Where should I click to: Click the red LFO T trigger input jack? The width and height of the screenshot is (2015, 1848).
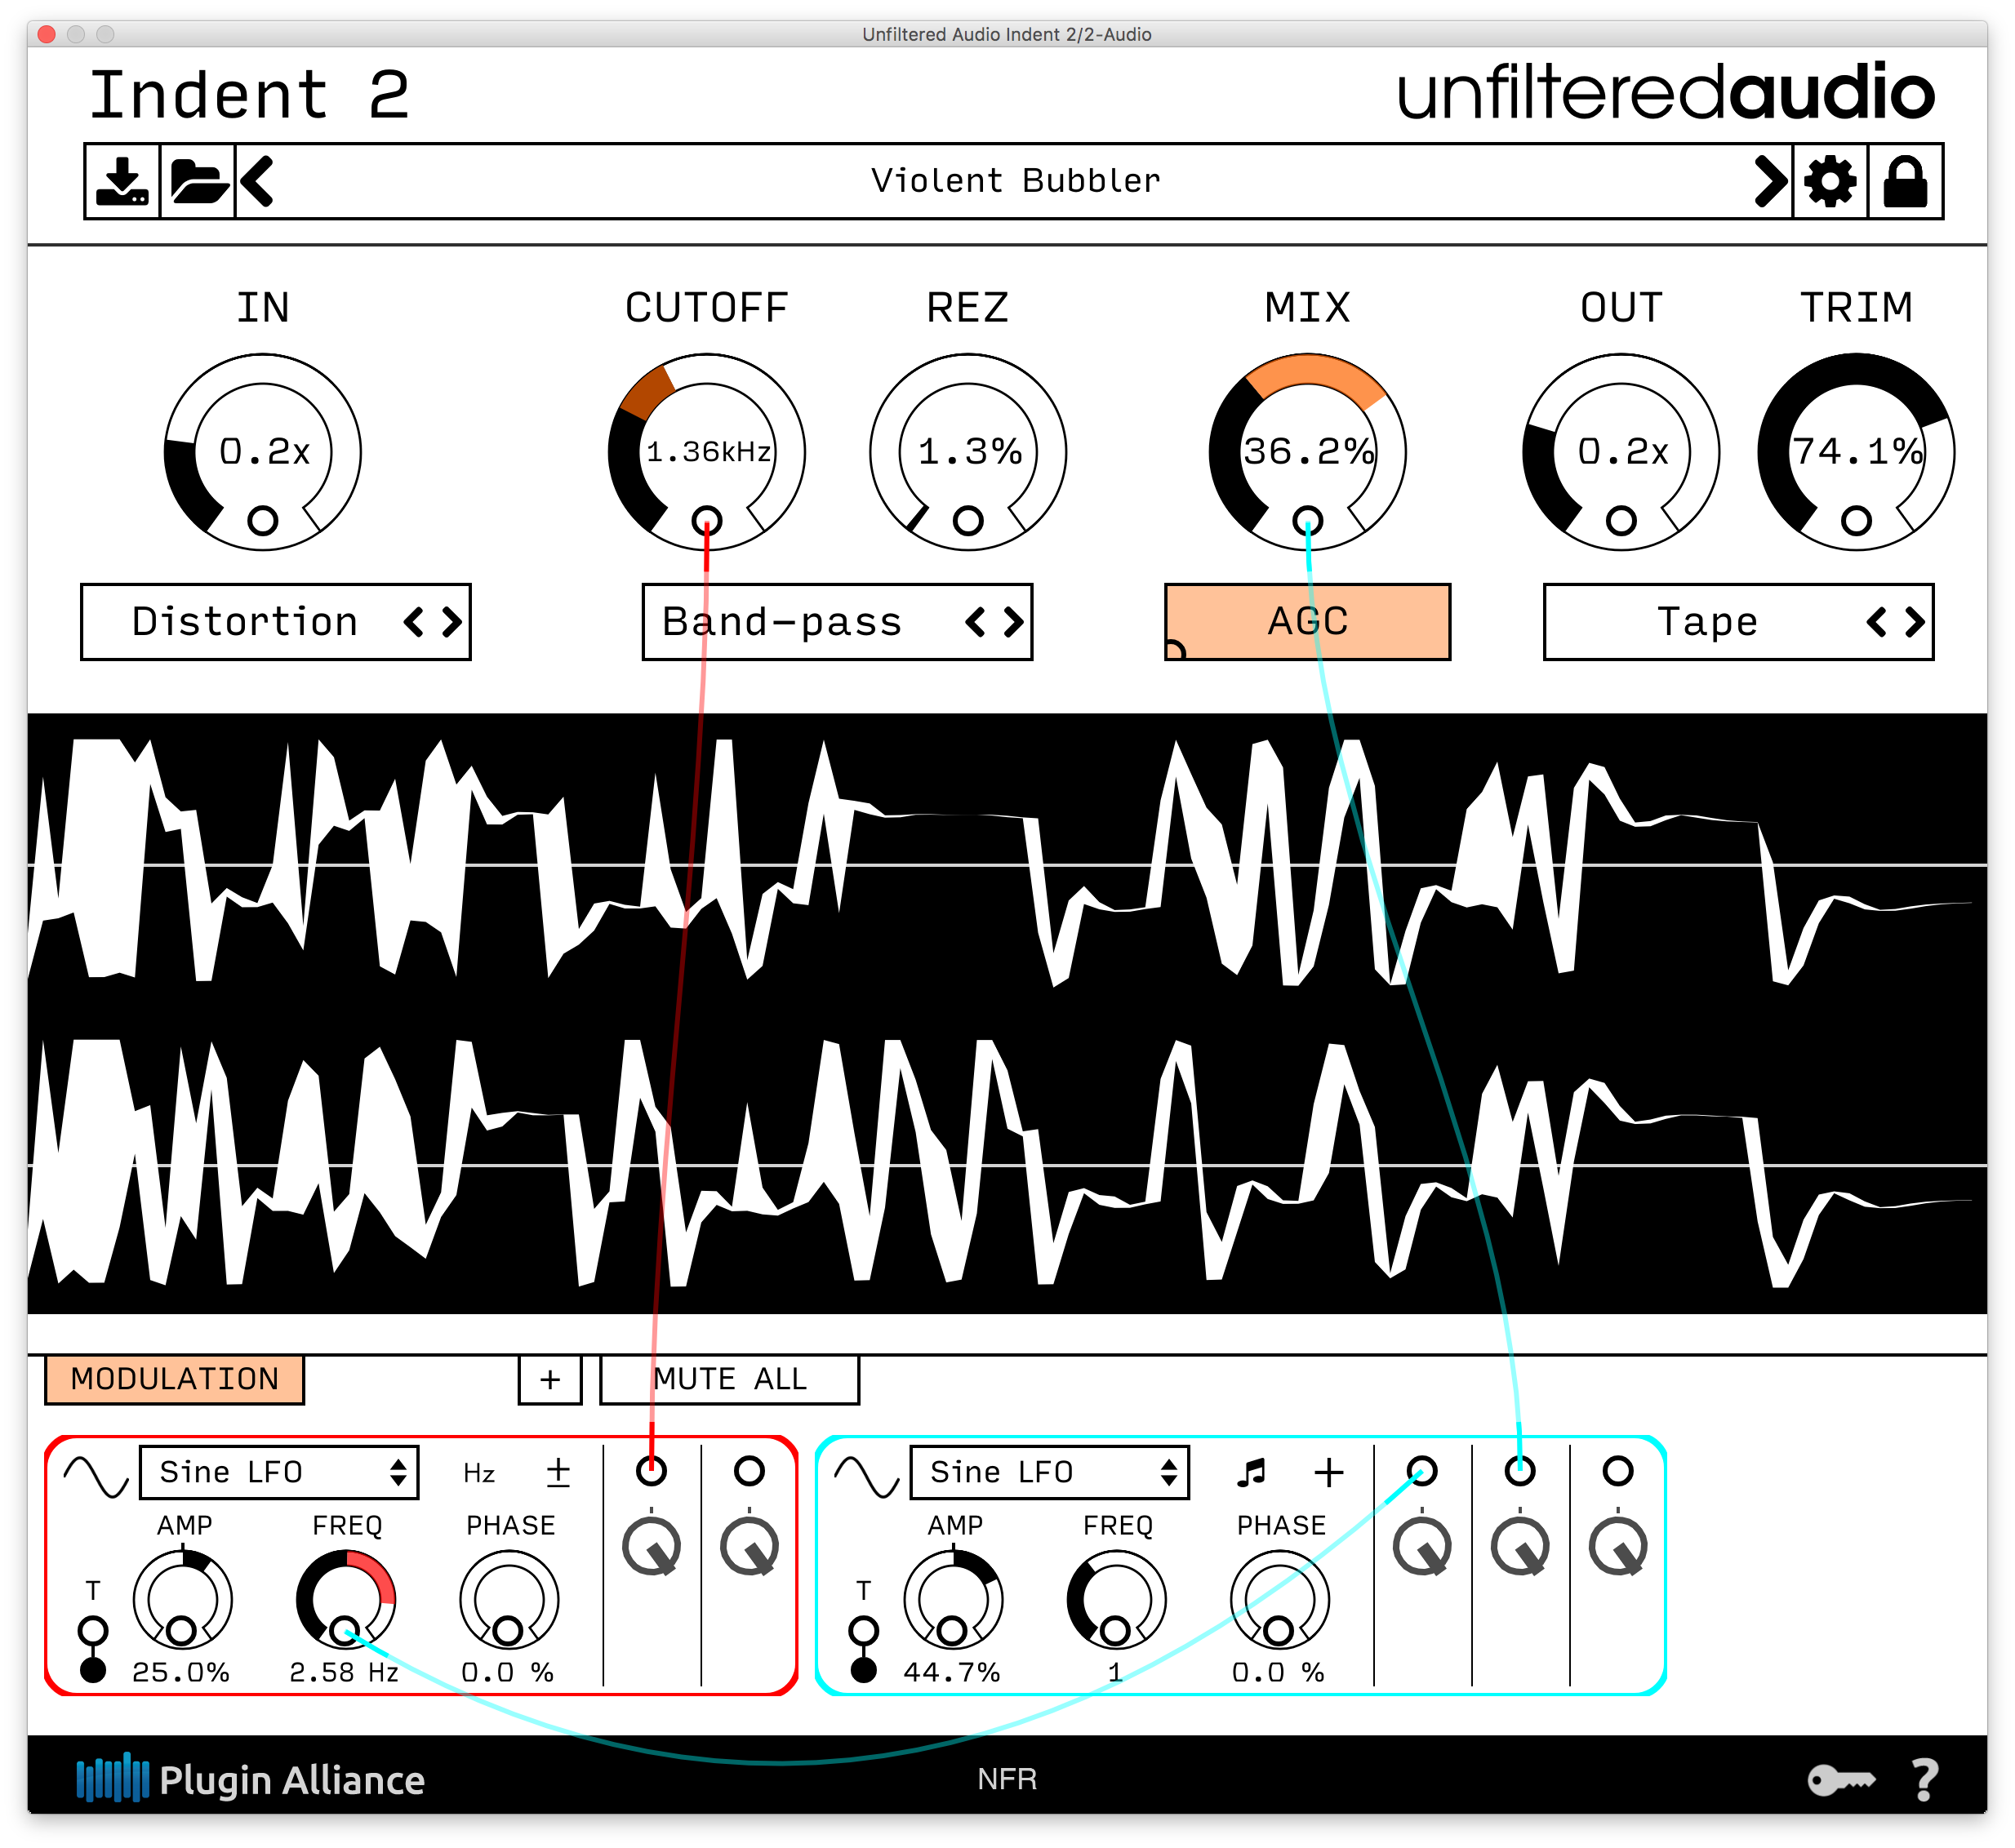pyautogui.click(x=93, y=1630)
